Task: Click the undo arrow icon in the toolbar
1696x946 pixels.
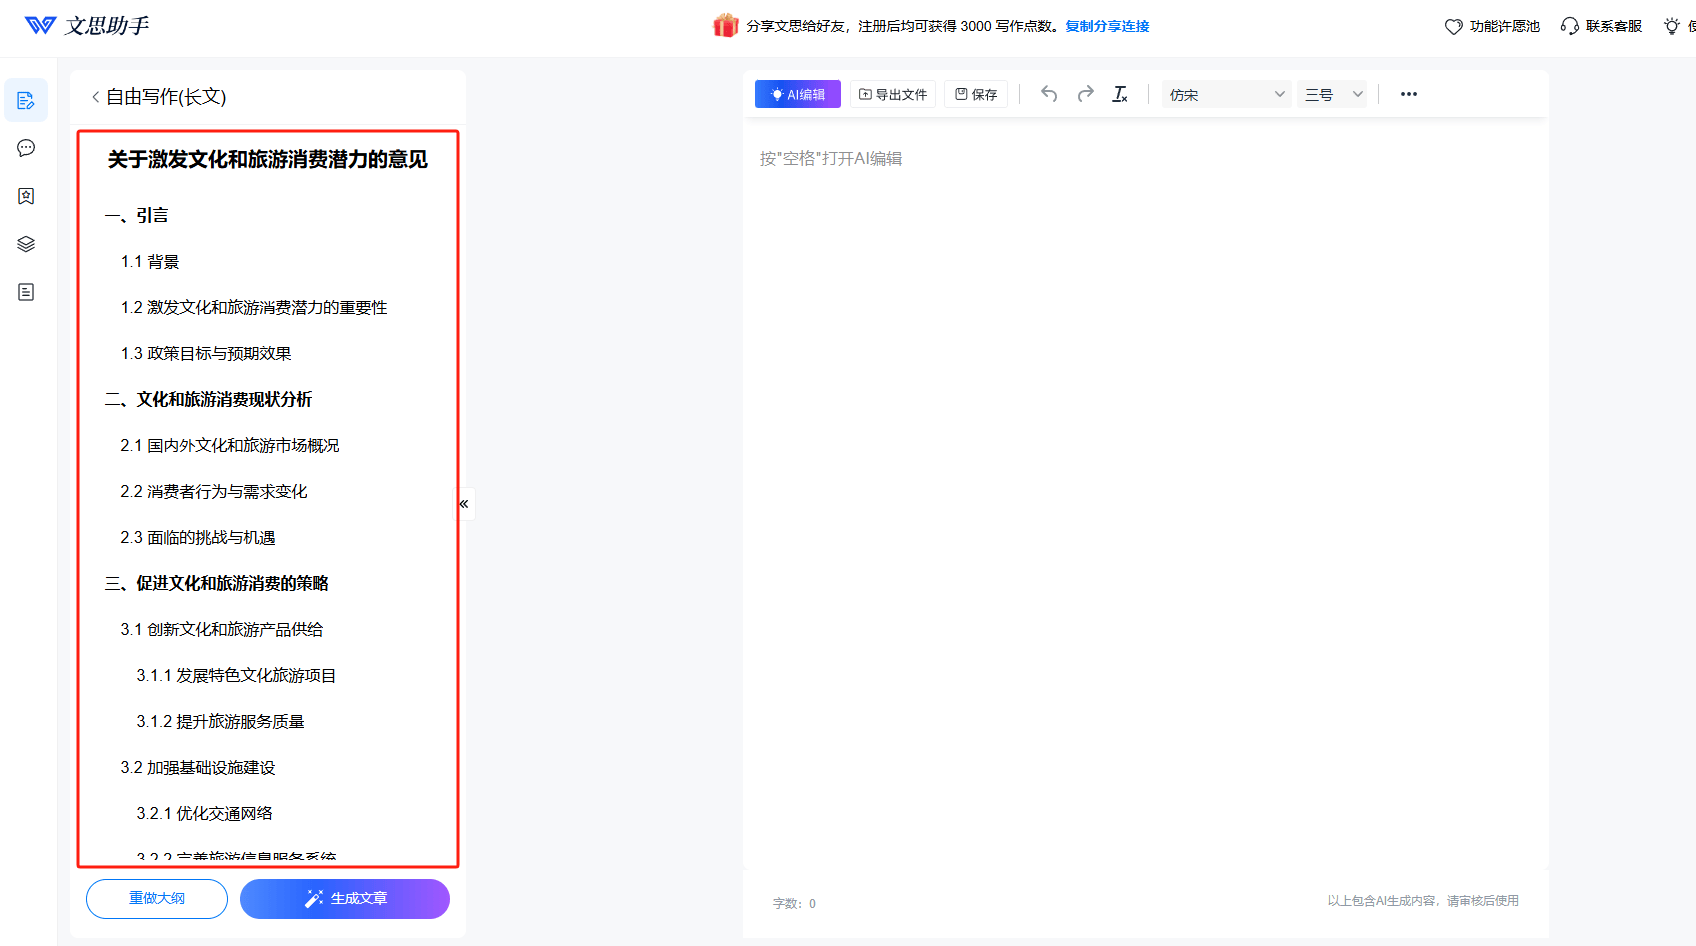Action: pyautogui.click(x=1048, y=93)
